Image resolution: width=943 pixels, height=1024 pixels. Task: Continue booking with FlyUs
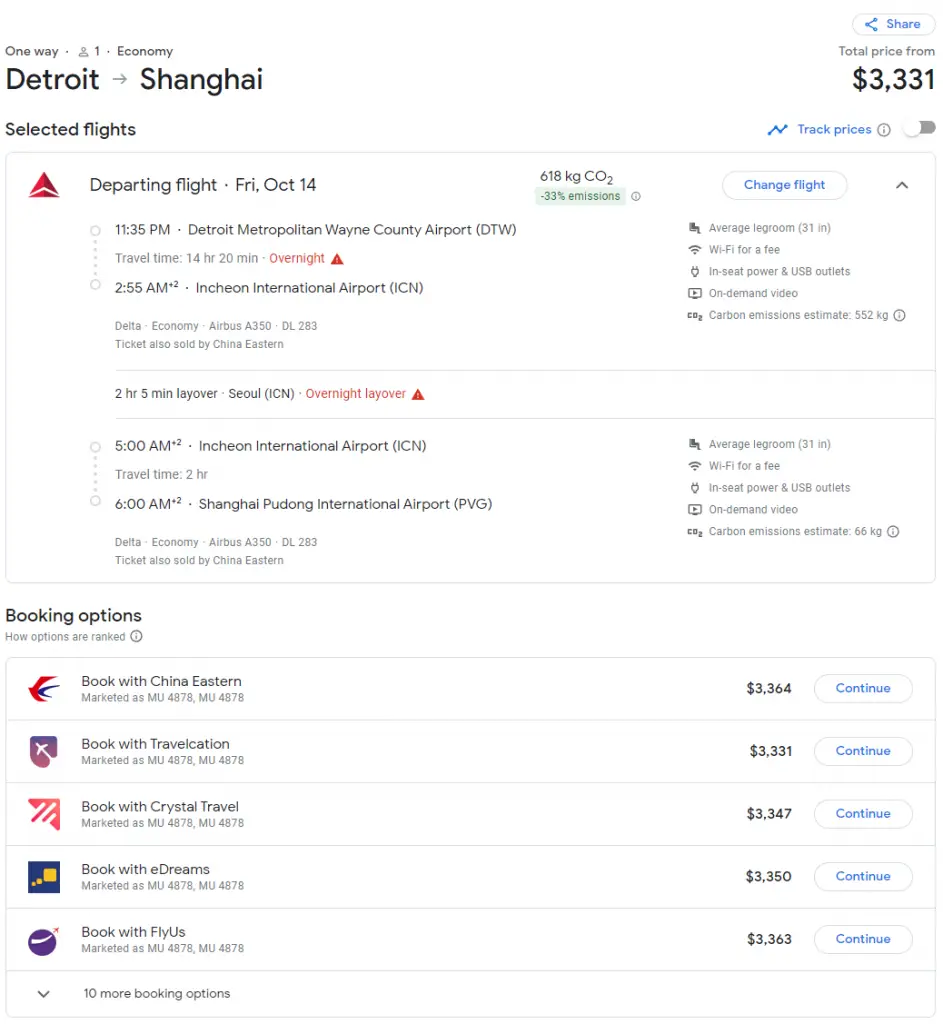click(862, 939)
